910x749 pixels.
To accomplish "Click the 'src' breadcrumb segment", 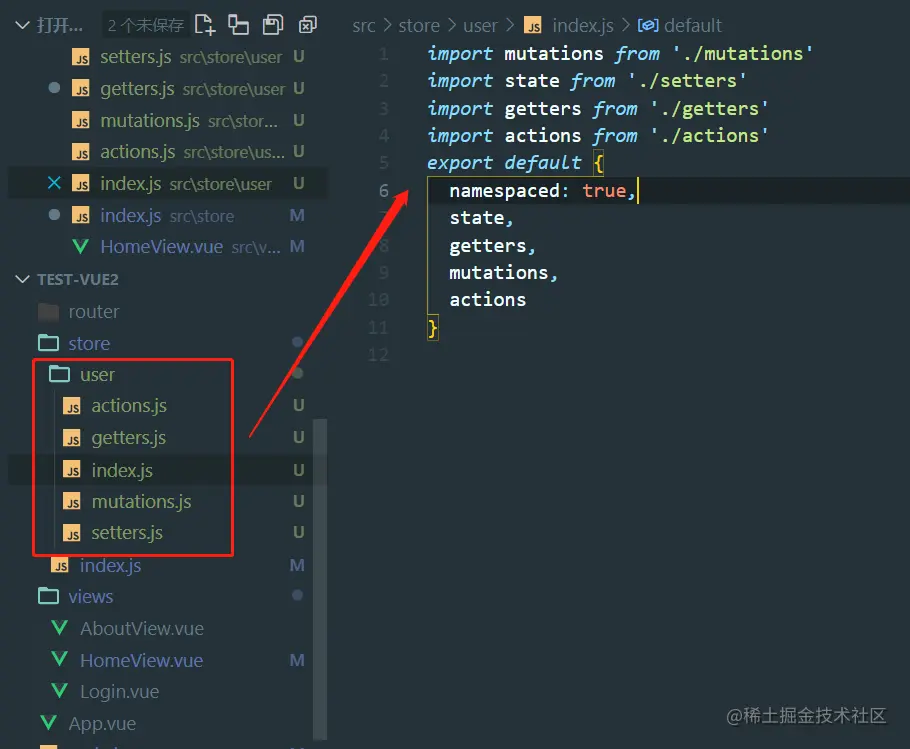I will click(364, 26).
